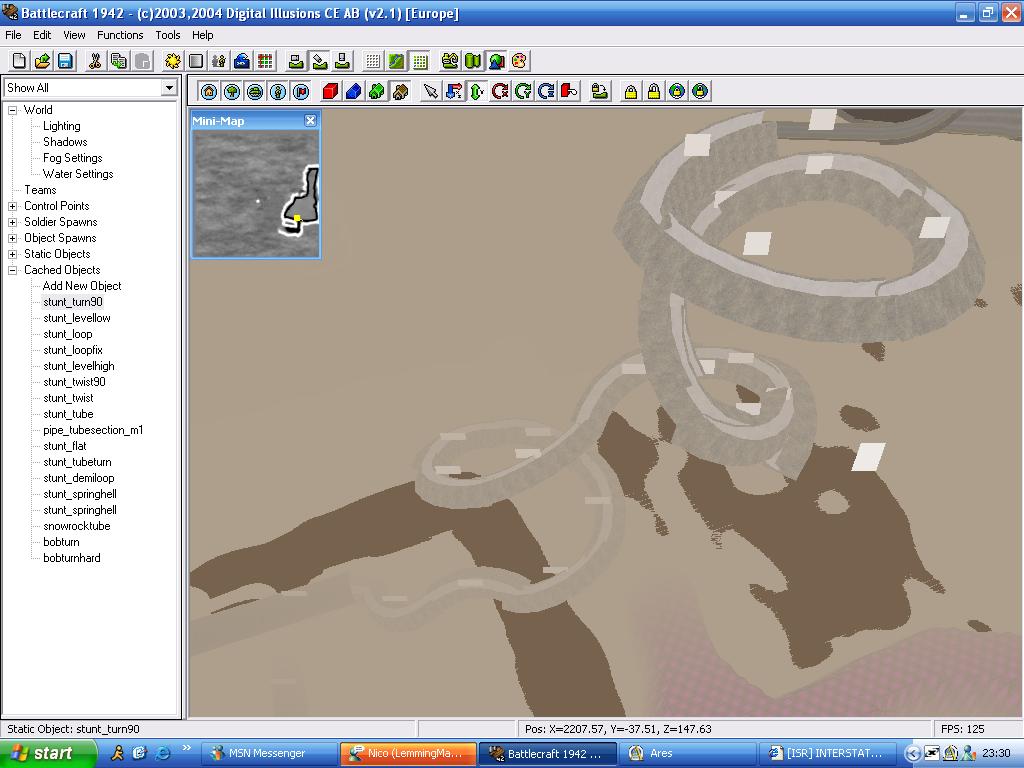Image resolution: width=1024 pixels, height=768 pixels.
Task: Toggle the tree filter round icon
Action: coord(232,91)
